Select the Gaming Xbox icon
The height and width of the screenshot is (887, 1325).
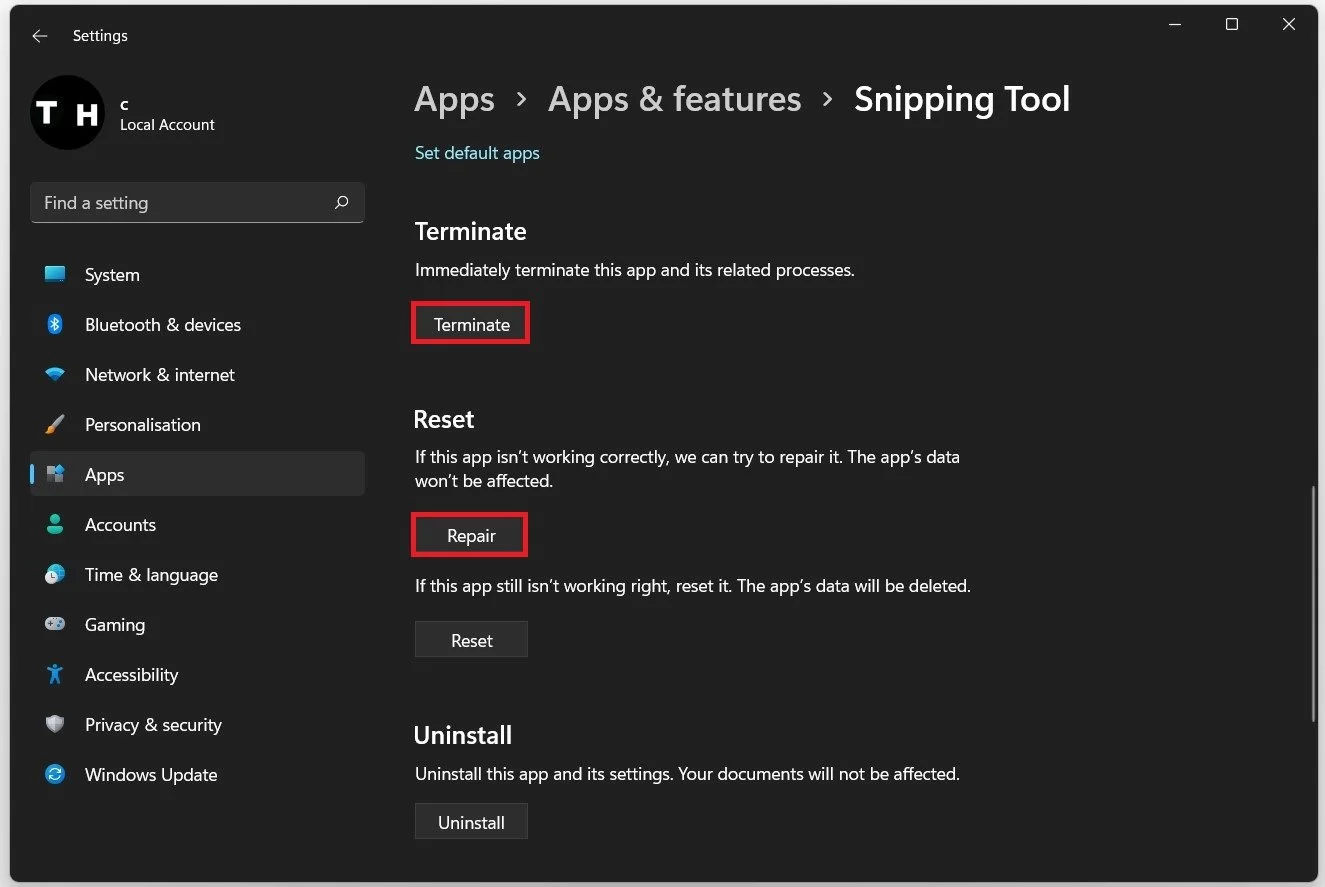click(54, 624)
